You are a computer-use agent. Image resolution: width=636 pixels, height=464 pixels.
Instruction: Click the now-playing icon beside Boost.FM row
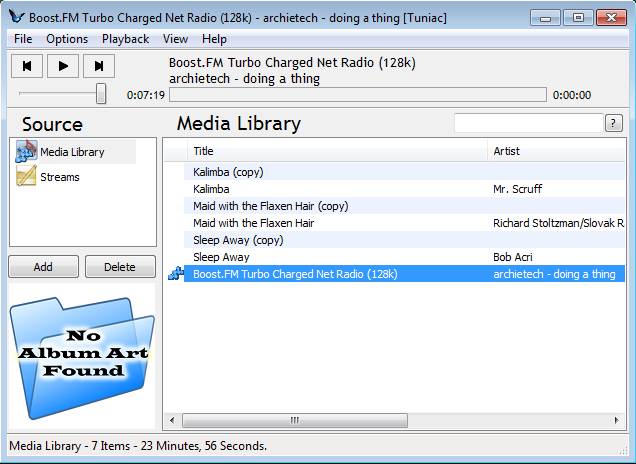[x=176, y=274]
